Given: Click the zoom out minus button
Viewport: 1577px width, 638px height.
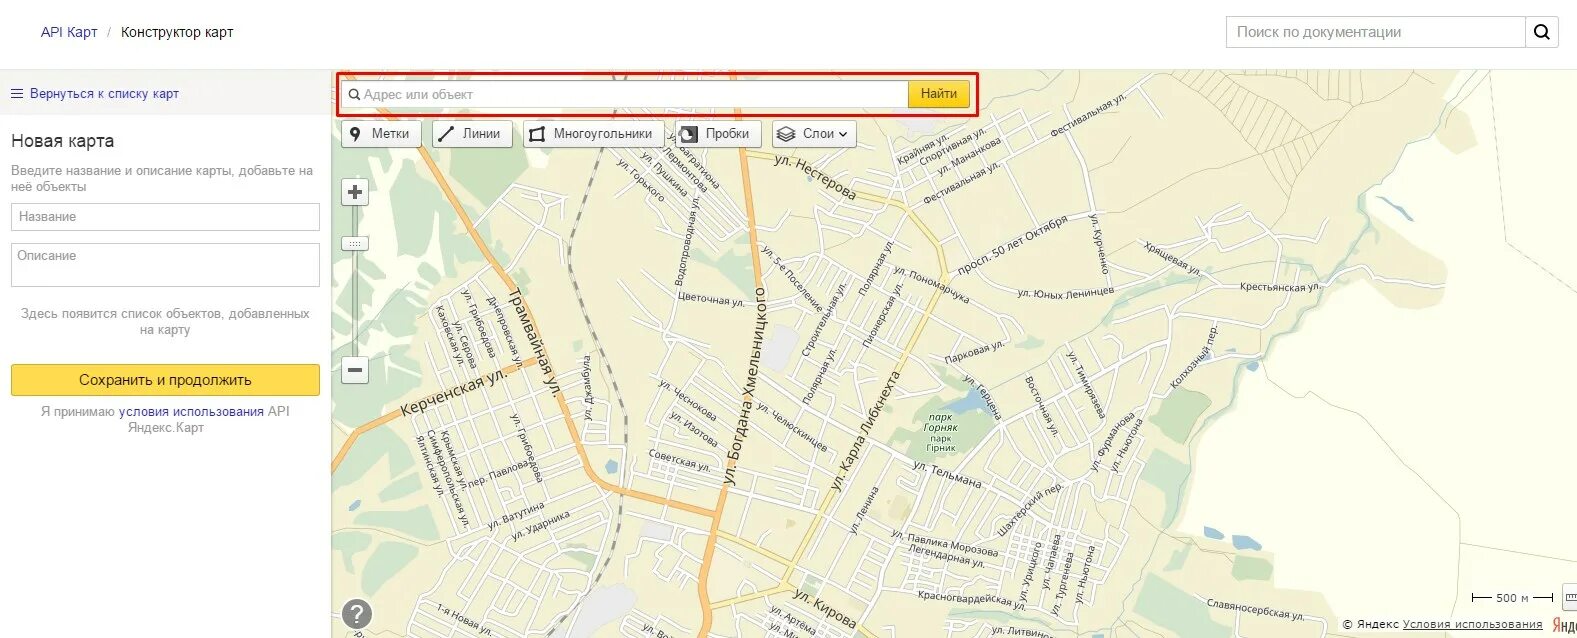Looking at the screenshot, I should (x=355, y=370).
